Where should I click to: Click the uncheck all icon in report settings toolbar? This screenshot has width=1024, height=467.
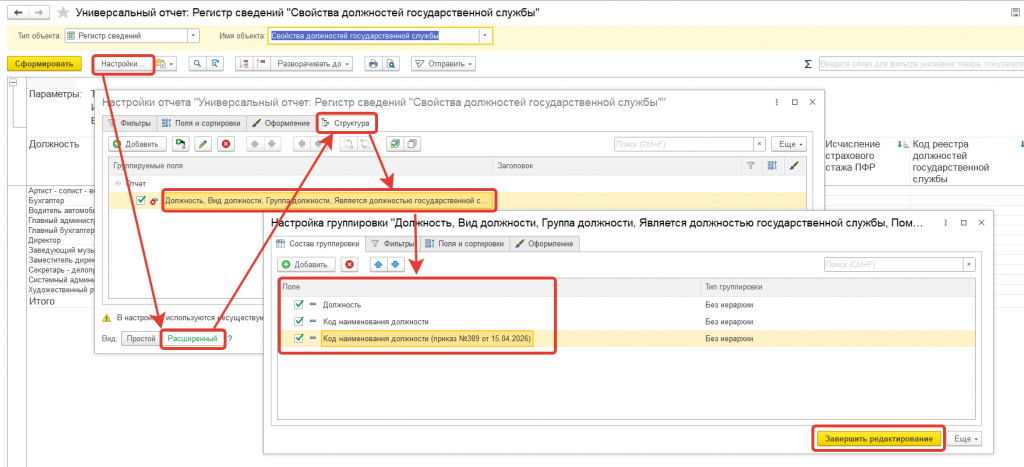pyautogui.click(x=412, y=144)
